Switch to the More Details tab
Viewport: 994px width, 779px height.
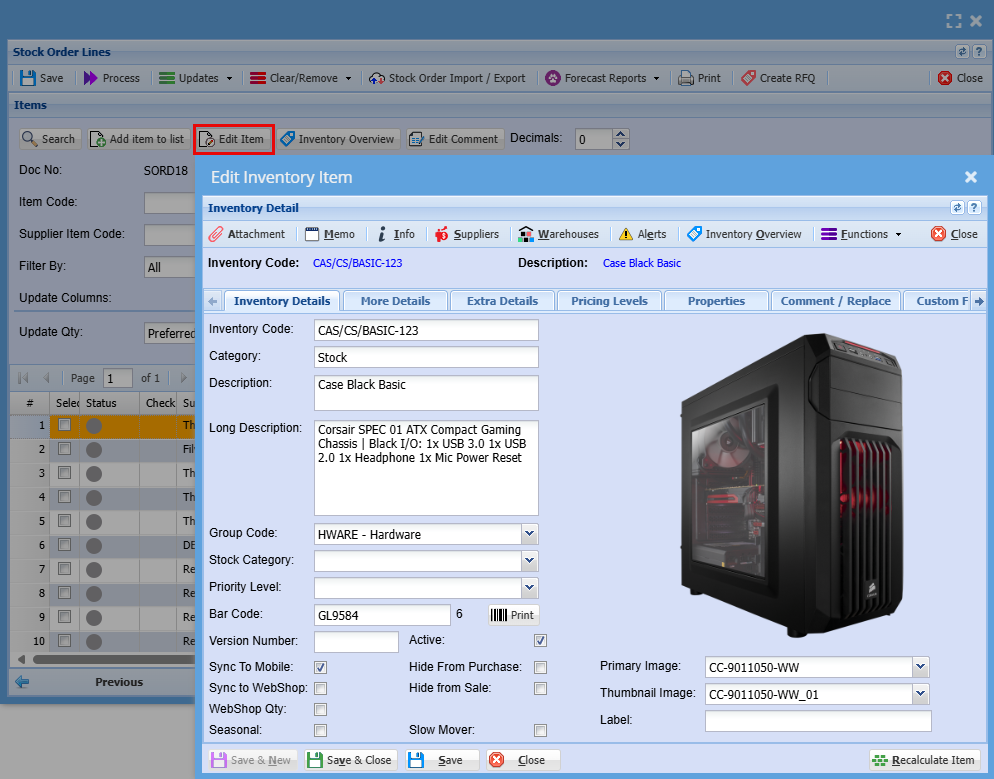[x=395, y=301]
